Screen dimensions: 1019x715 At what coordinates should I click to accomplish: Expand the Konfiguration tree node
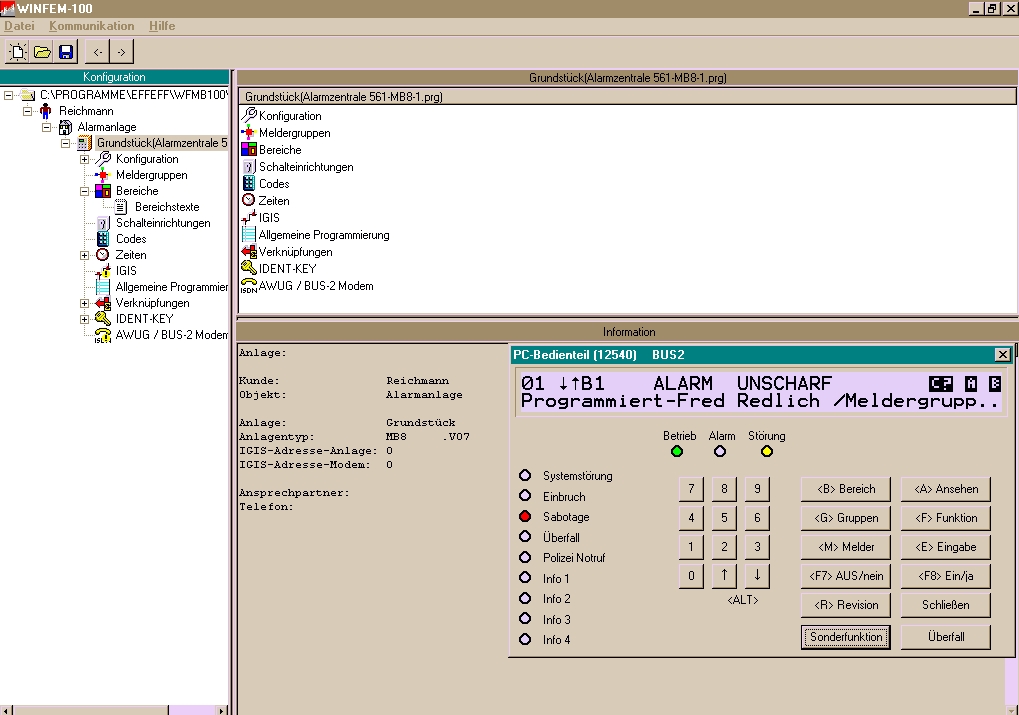coord(85,159)
